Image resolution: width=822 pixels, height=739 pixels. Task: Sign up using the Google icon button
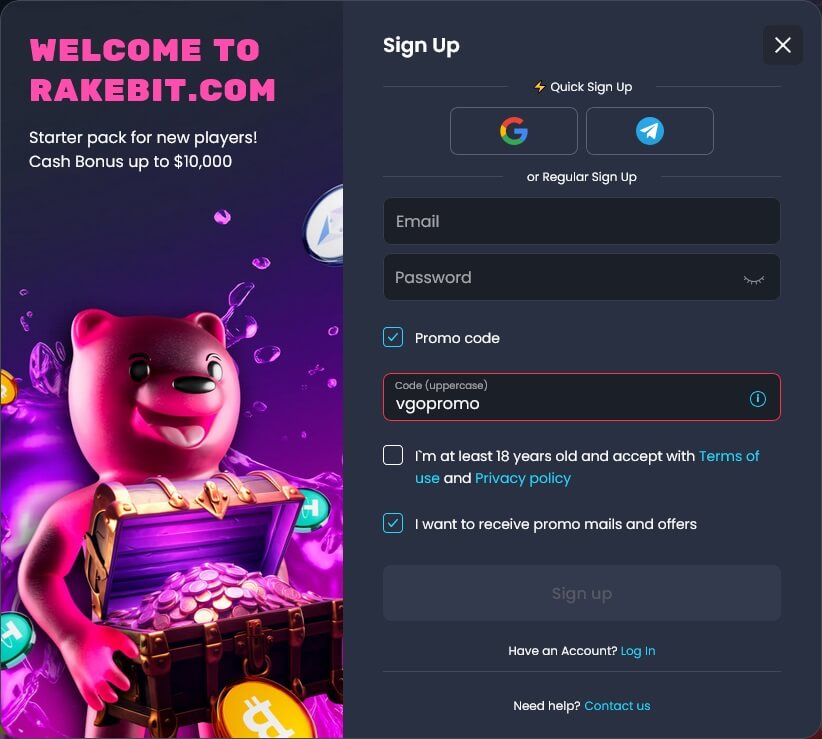coord(513,131)
